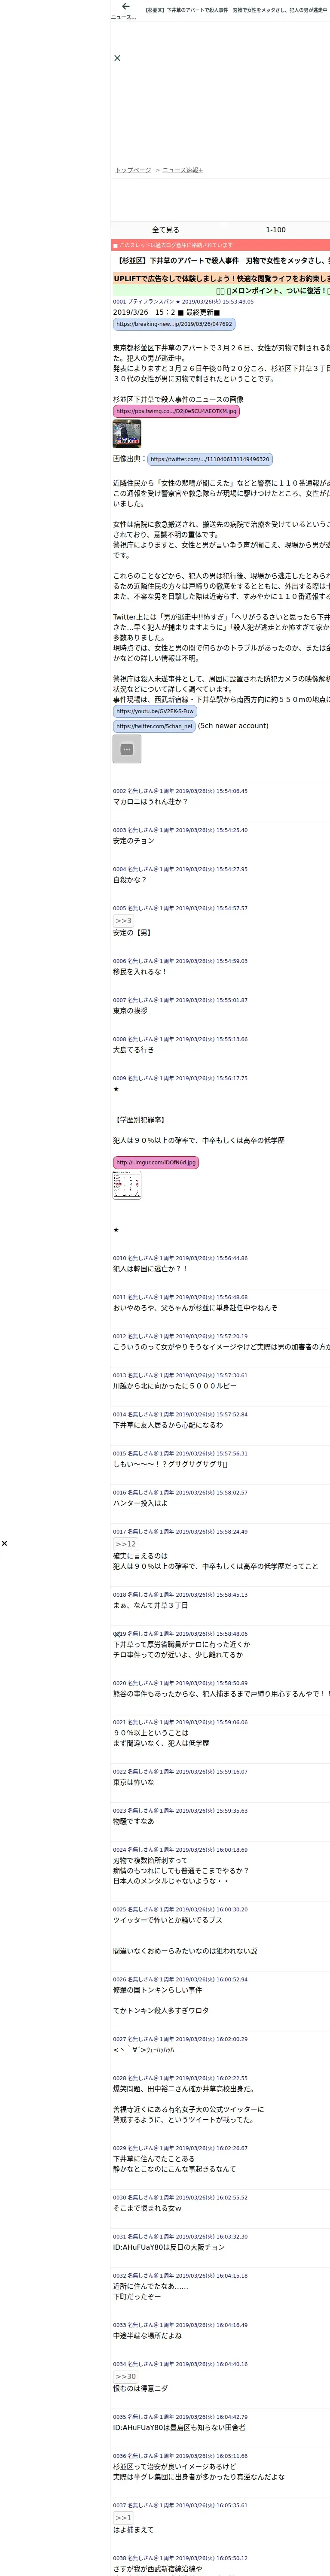Select the 1-100 range tab
The width and height of the screenshot is (330, 2576).
pos(275,230)
